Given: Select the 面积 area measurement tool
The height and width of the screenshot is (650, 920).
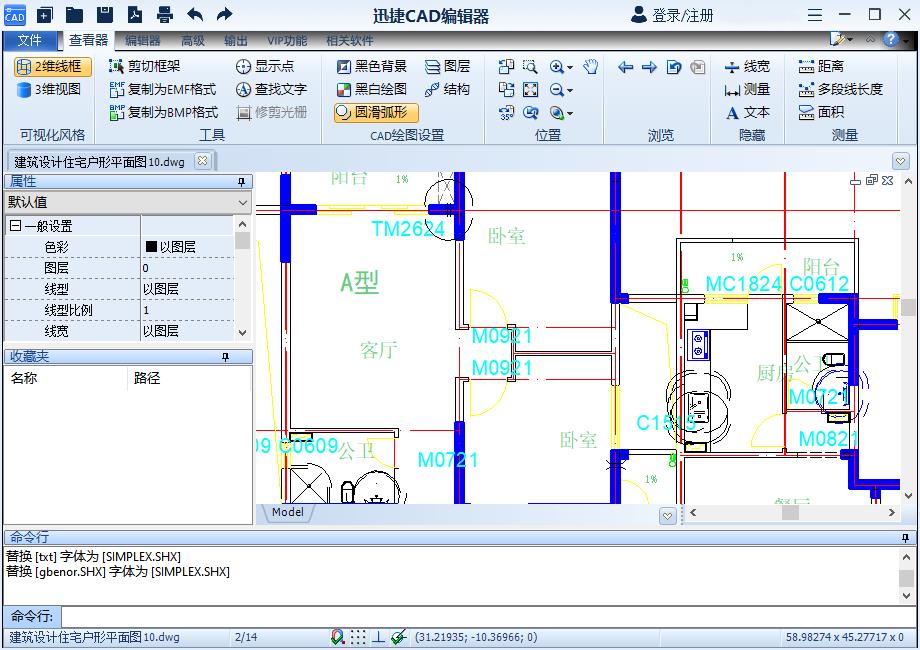Looking at the screenshot, I should (x=821, y=112).
